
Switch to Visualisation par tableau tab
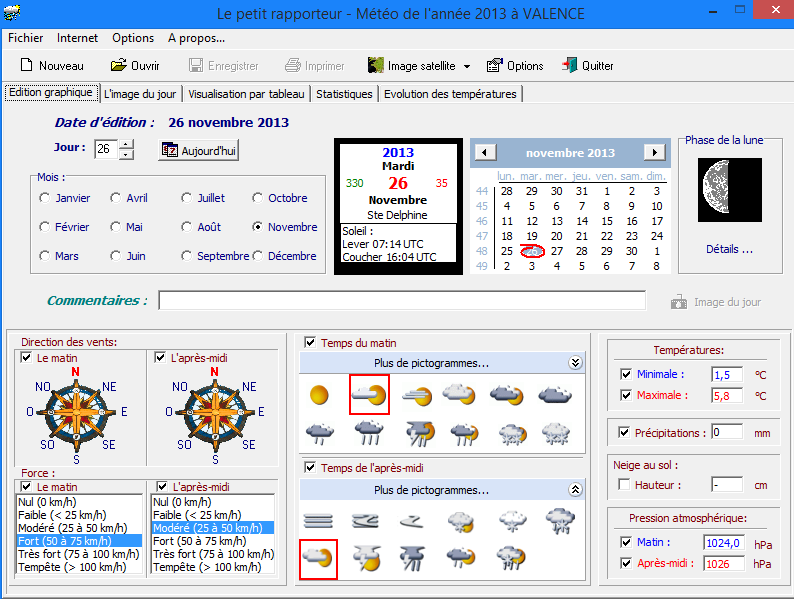coord(247,94)
